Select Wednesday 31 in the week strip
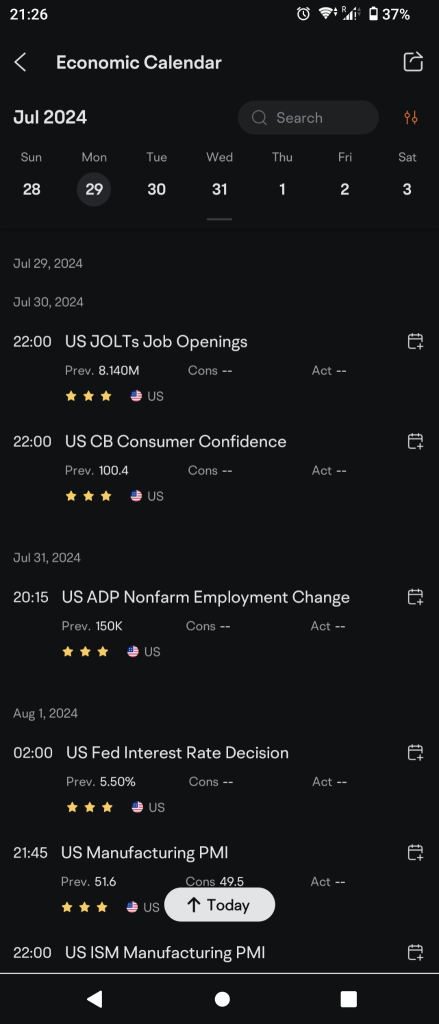 point(220,189)
